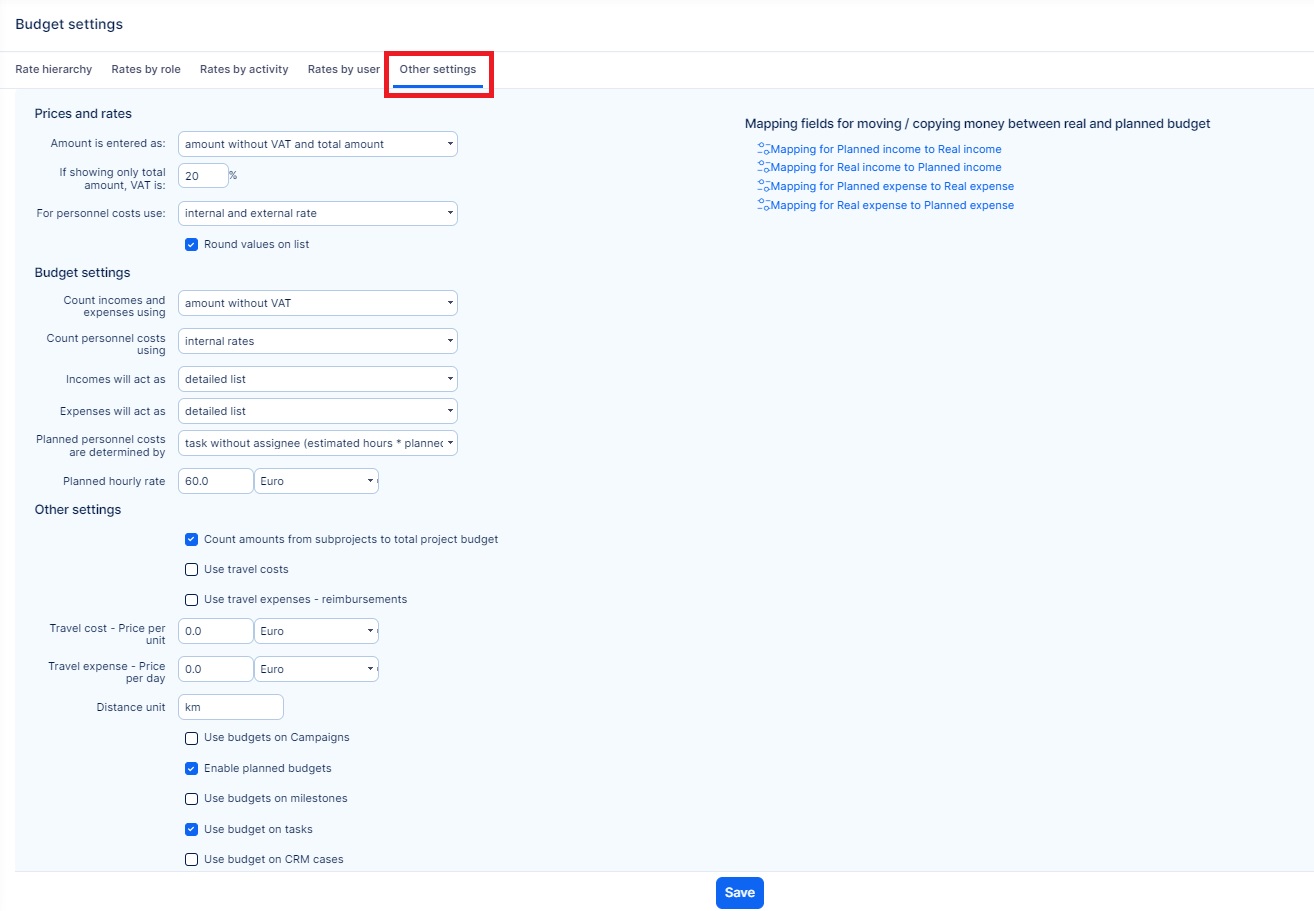Click mapping icon beside Real income to Planned income
Viewport: 1314px width, 911px height.
tap(763, 167)
